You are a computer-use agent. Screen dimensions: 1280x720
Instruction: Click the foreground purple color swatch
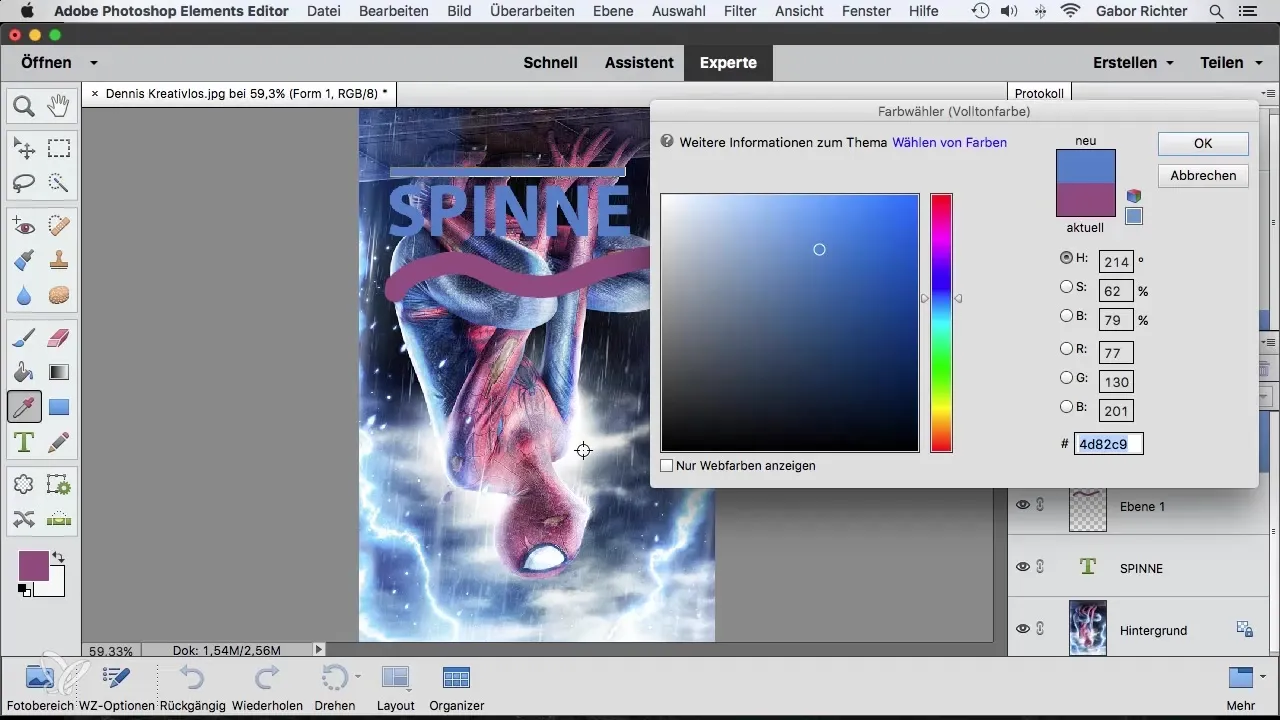pos(33,565)
